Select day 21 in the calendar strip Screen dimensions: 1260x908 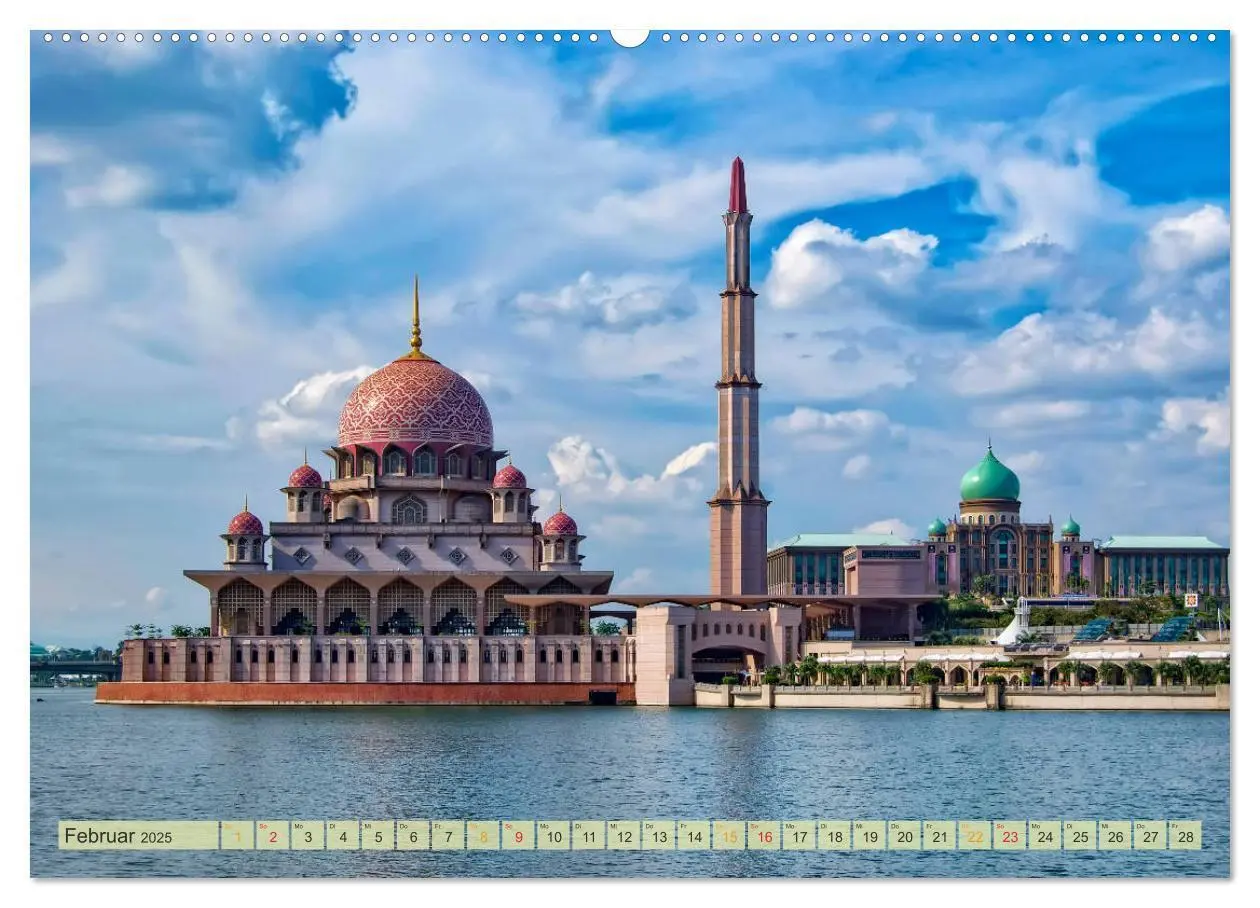tap(939, 835)
